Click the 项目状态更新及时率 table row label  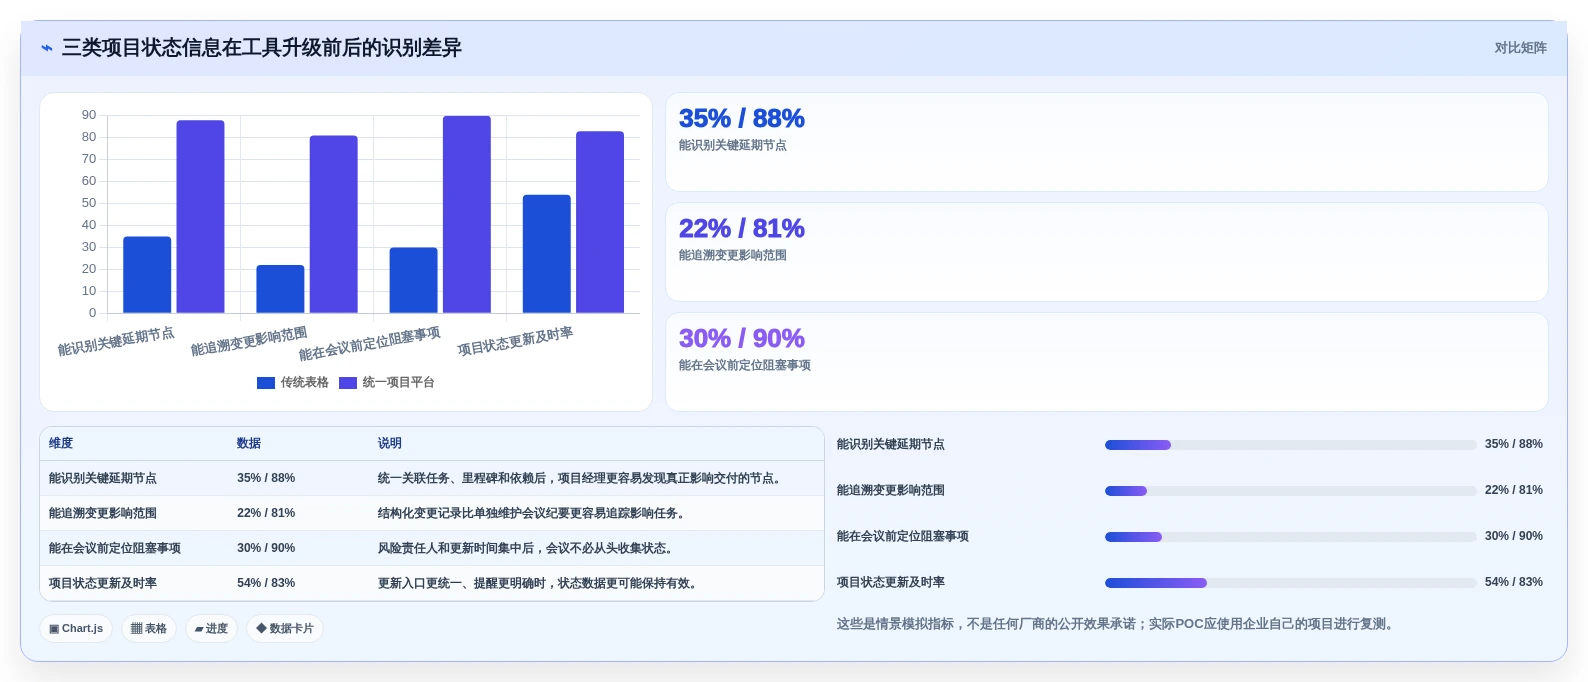[x=103, y=583]
